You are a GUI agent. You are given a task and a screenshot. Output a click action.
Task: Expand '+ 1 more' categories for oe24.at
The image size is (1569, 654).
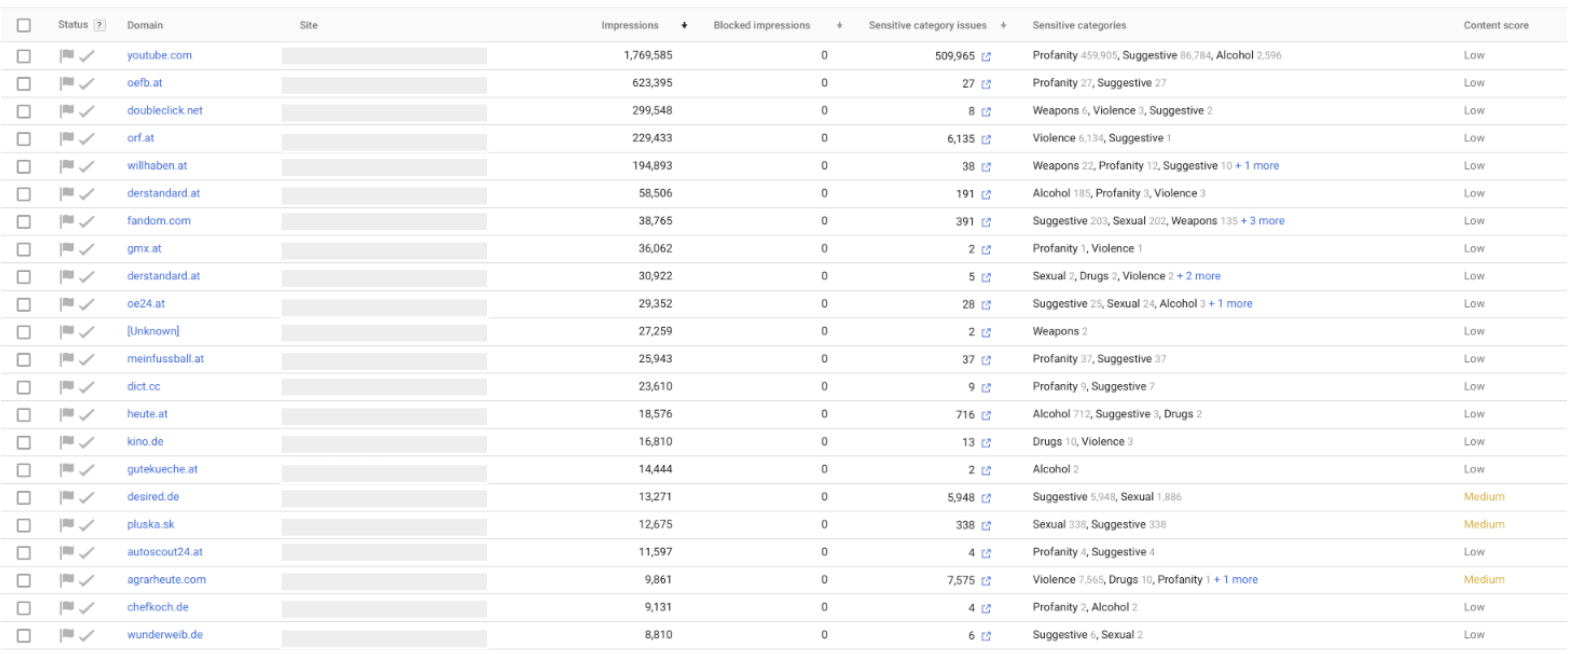point(1231,304)
